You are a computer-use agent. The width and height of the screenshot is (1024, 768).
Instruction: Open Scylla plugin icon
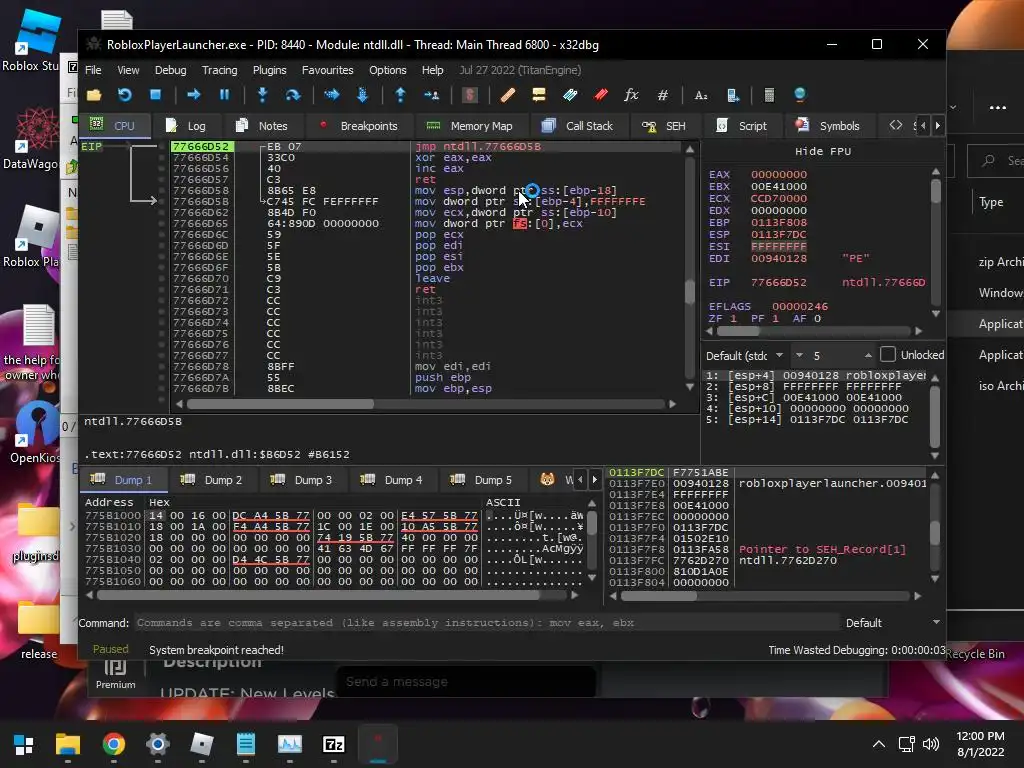[x=469, y=95]
